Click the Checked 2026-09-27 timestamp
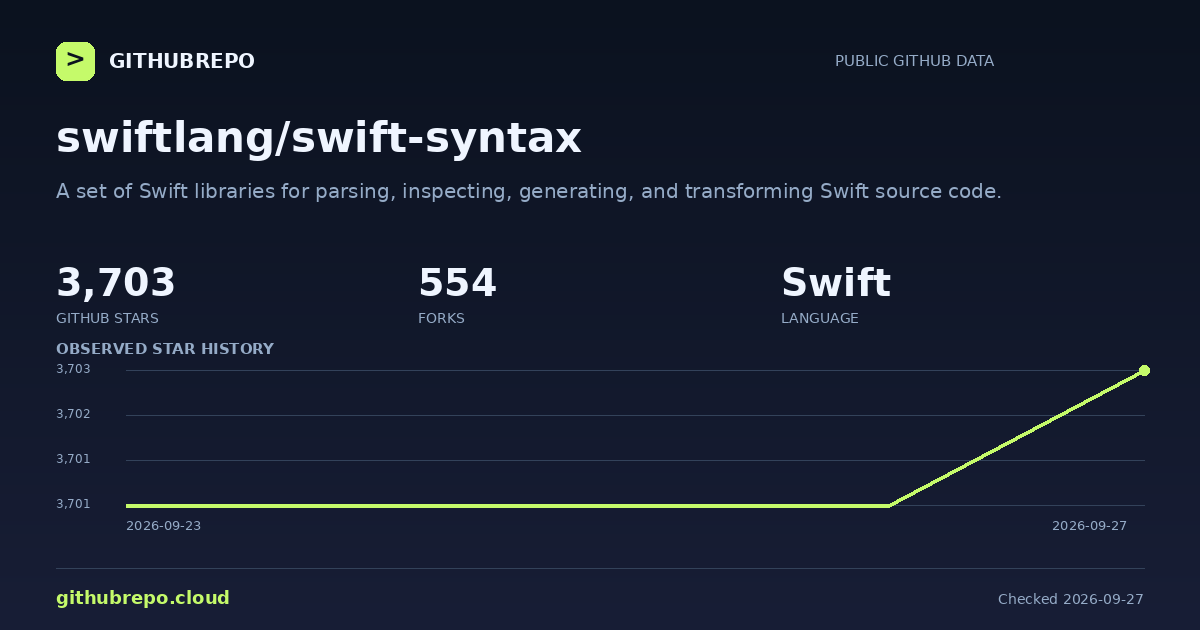Image resolution: width=1200 pixels, height=630 pixels. click(x=1071, y=599)
